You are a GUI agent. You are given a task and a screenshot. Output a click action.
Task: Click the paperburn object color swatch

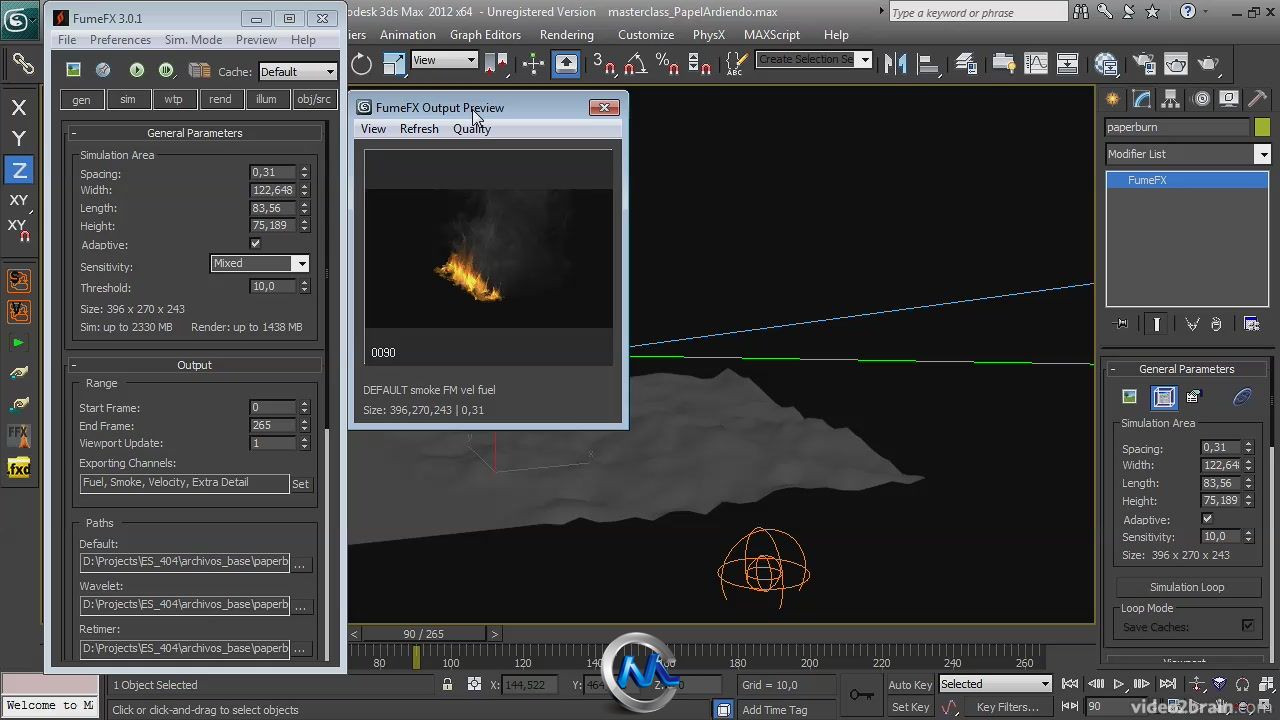tap(1262, 128)
